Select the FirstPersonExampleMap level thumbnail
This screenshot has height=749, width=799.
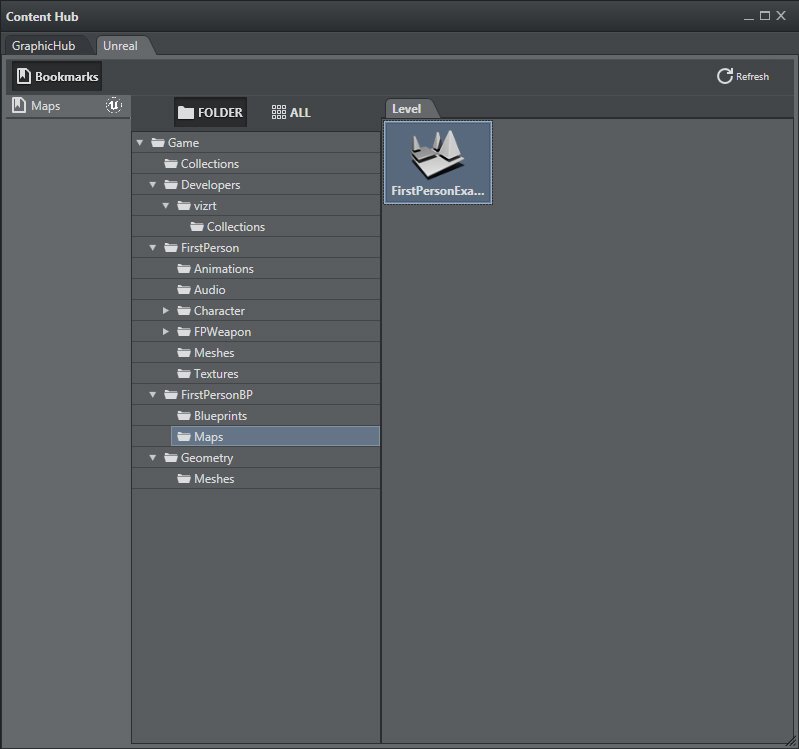click(x=438, y=163)
